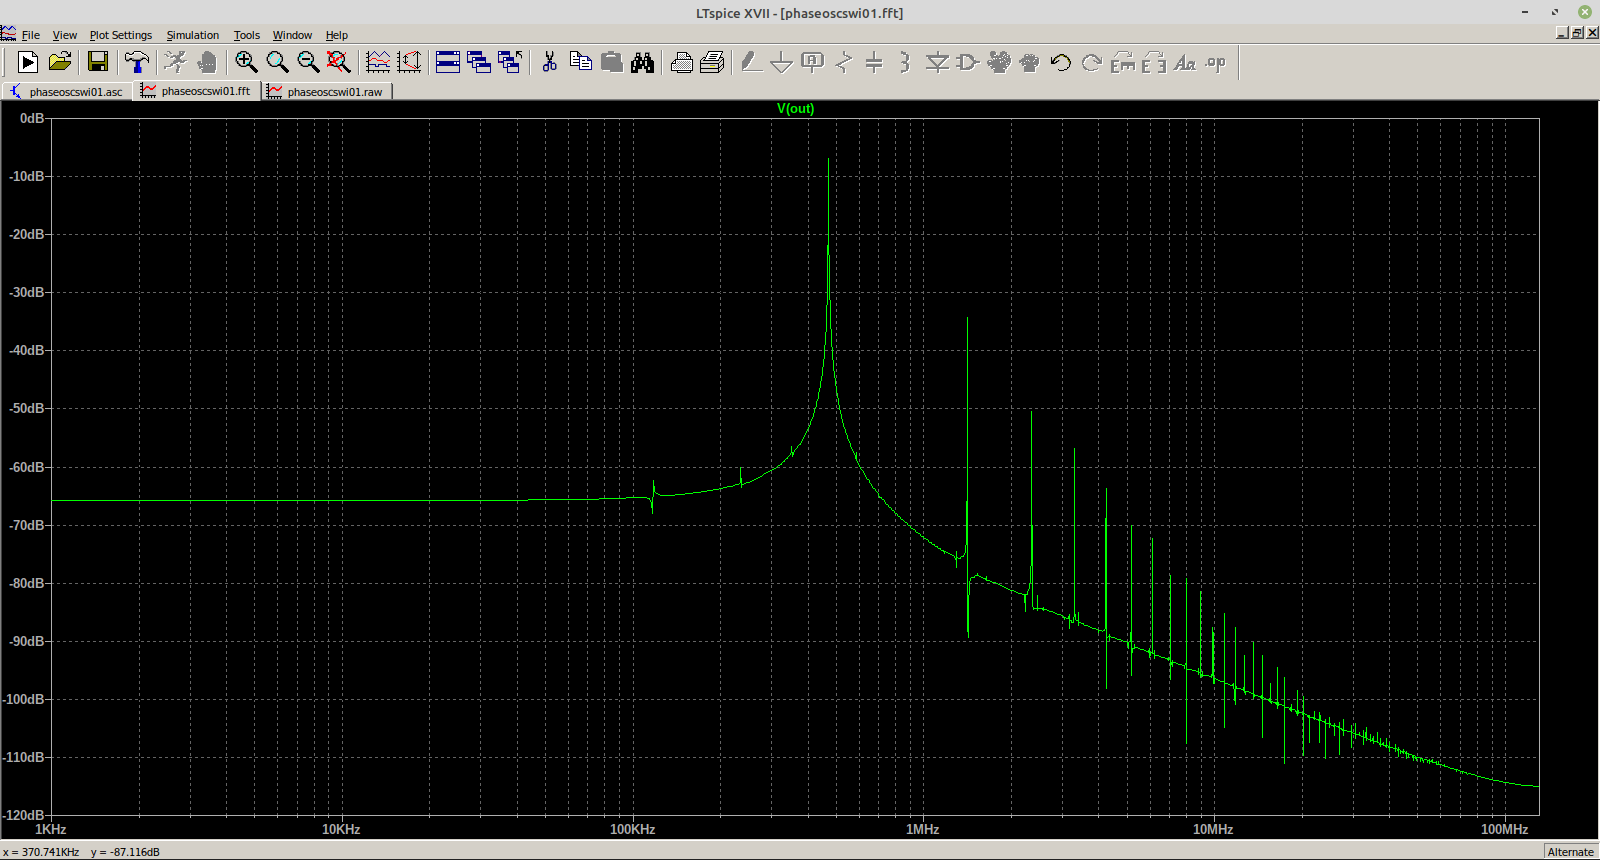Click the Component AND-gate icon

coord(967,62)
